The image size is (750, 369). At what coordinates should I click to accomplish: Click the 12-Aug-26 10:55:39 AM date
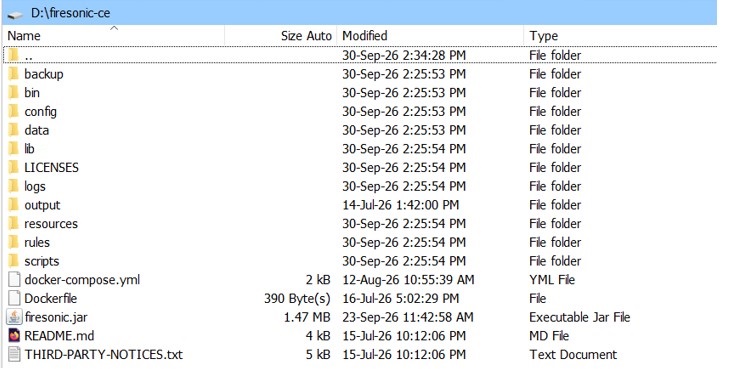point(408,279)
